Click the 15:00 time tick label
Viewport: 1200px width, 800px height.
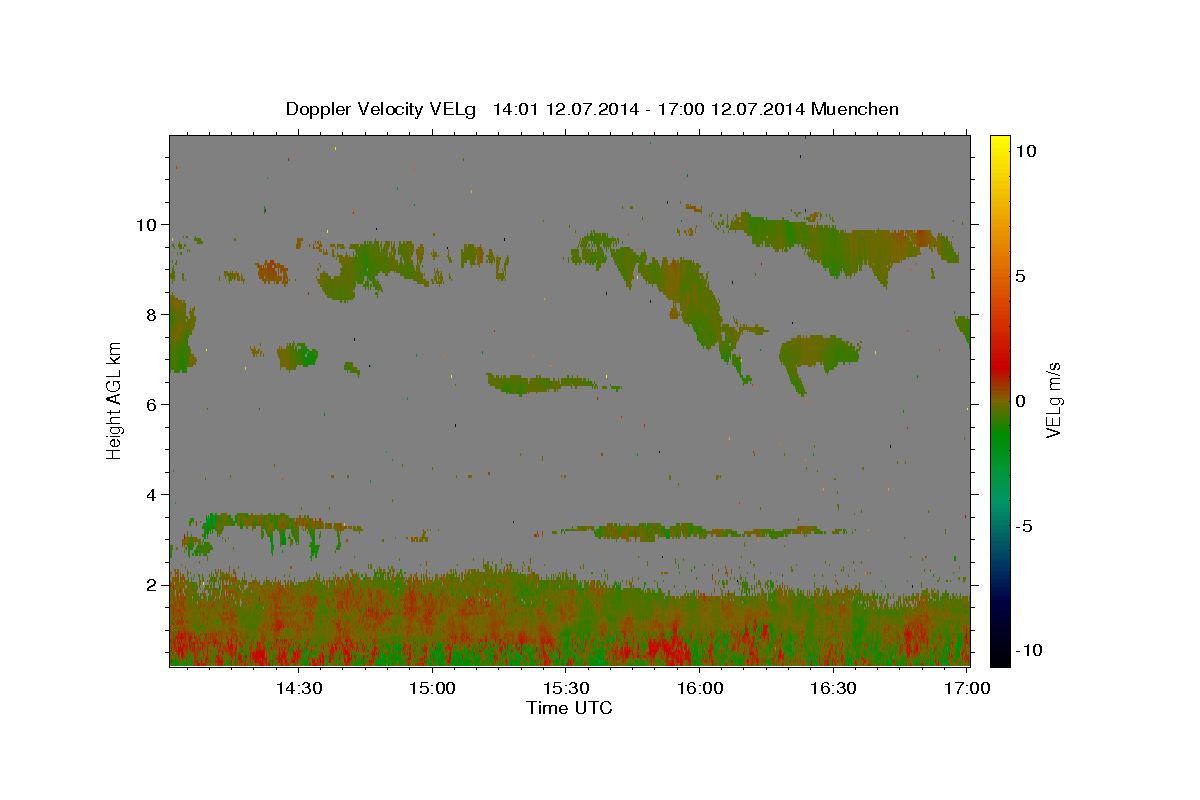432,688
